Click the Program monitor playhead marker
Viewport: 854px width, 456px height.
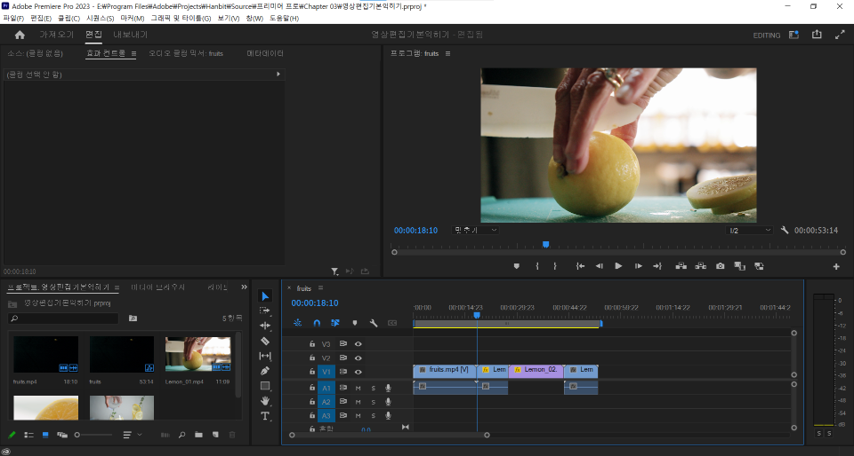545,245
